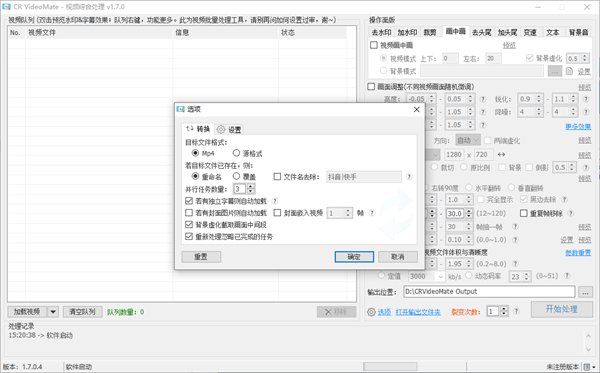Click 参数重置 link
Screen dimensions: 600x373
pos(578,252)
